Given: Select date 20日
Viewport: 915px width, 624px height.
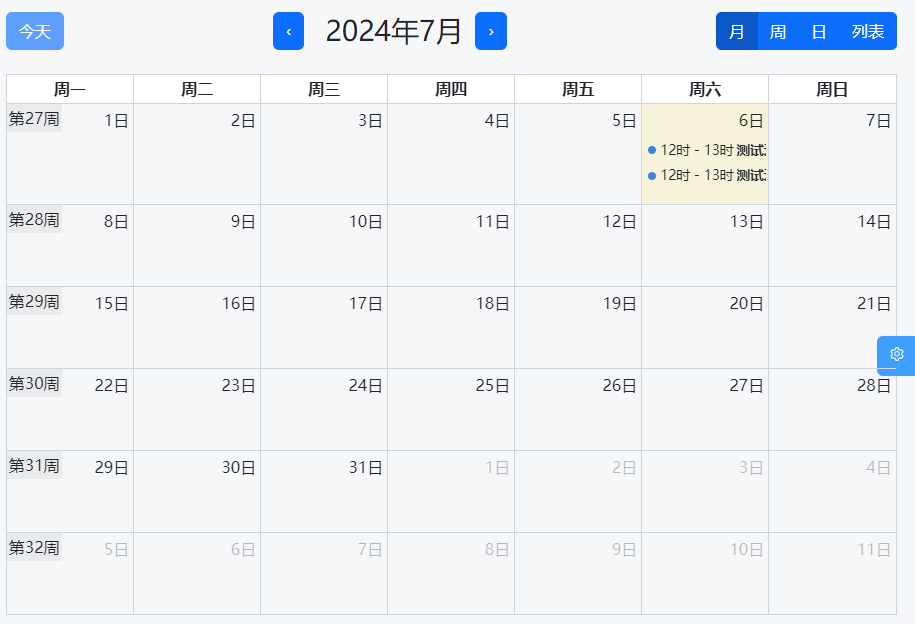Looking at the screenshot, I should coord(746,304).
